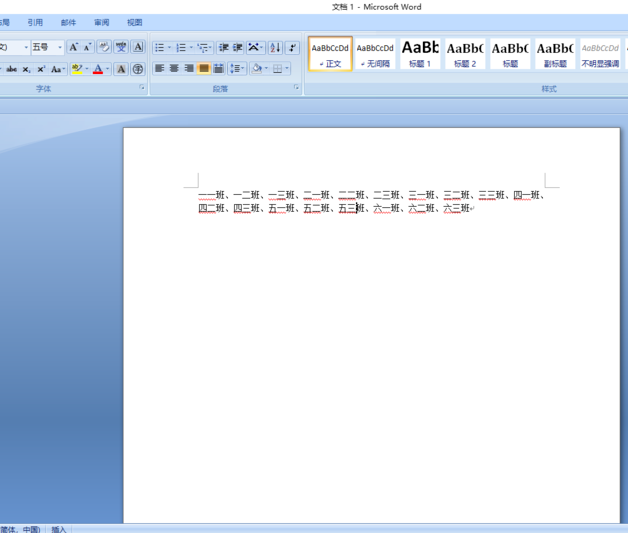The width and height of the screenshot is (628, 533).
Task: Click the Shrink Font icon
Action: click(87, 47)
